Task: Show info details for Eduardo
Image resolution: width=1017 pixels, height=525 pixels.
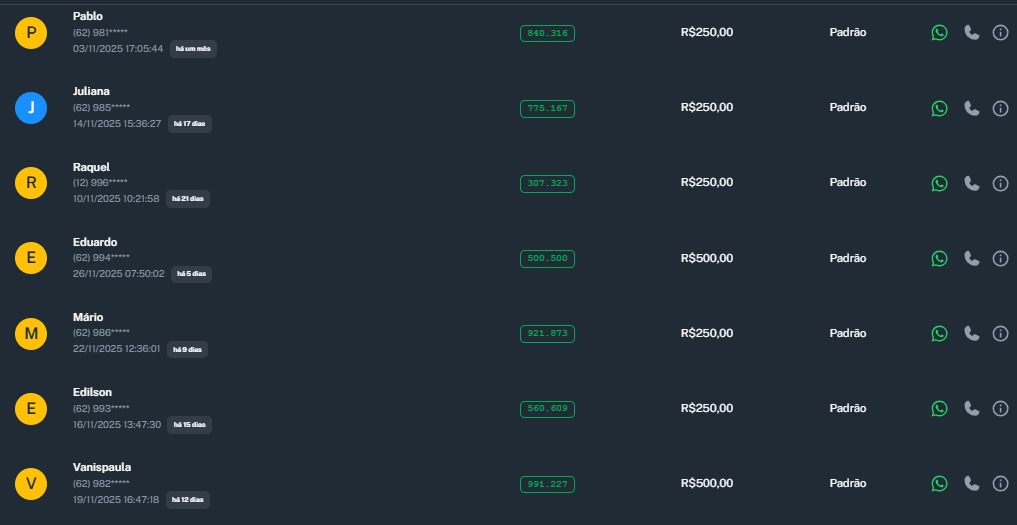Action: [1000, 258]
